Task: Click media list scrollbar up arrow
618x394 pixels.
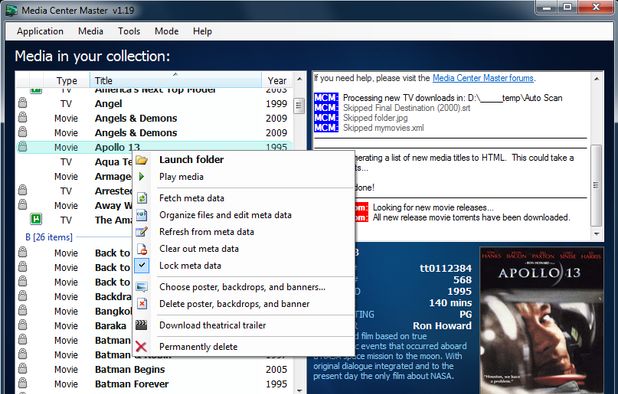Action: point(300,79)
